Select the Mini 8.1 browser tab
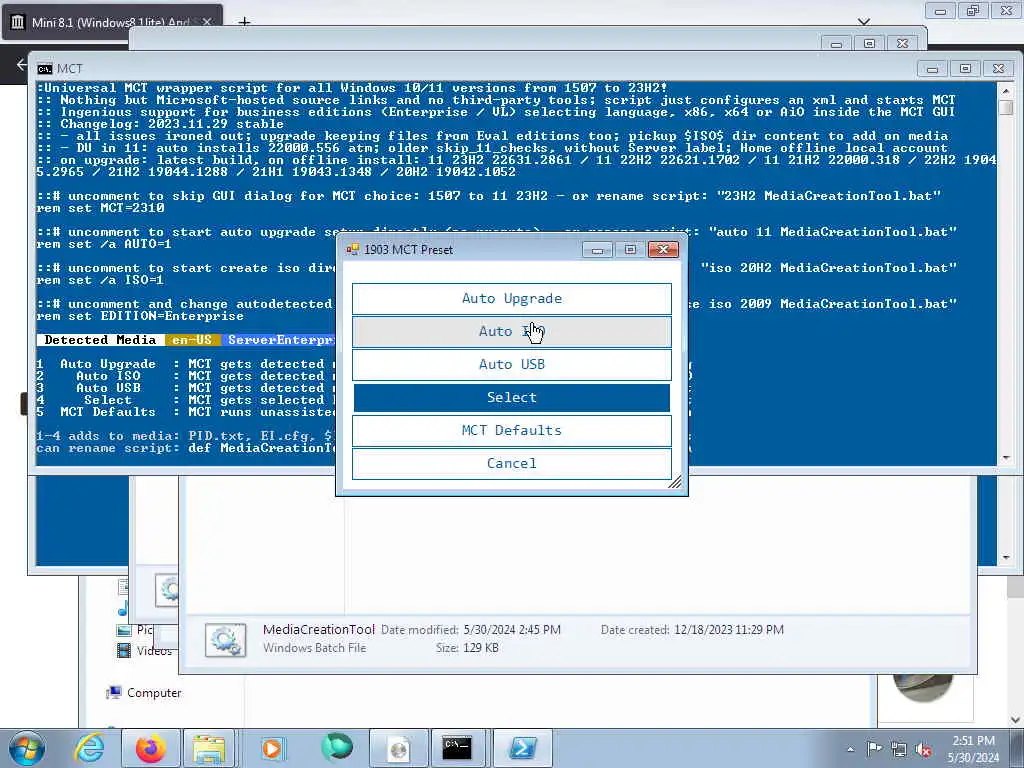 coord(111,22)
